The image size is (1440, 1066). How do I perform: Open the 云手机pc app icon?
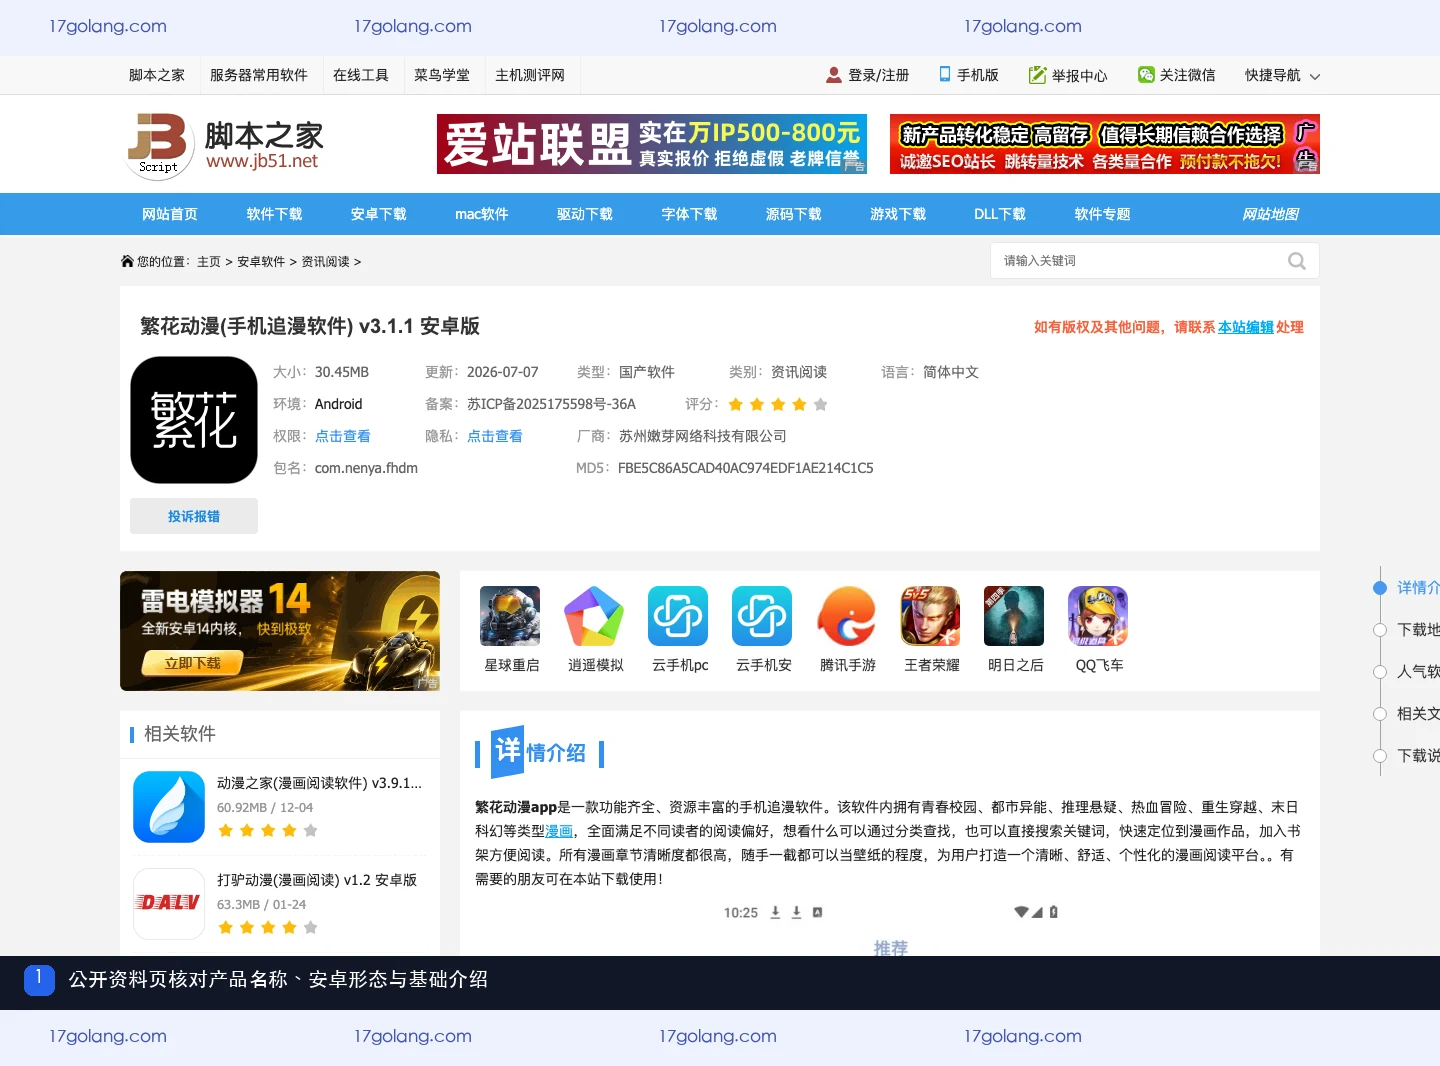[678, 616]
